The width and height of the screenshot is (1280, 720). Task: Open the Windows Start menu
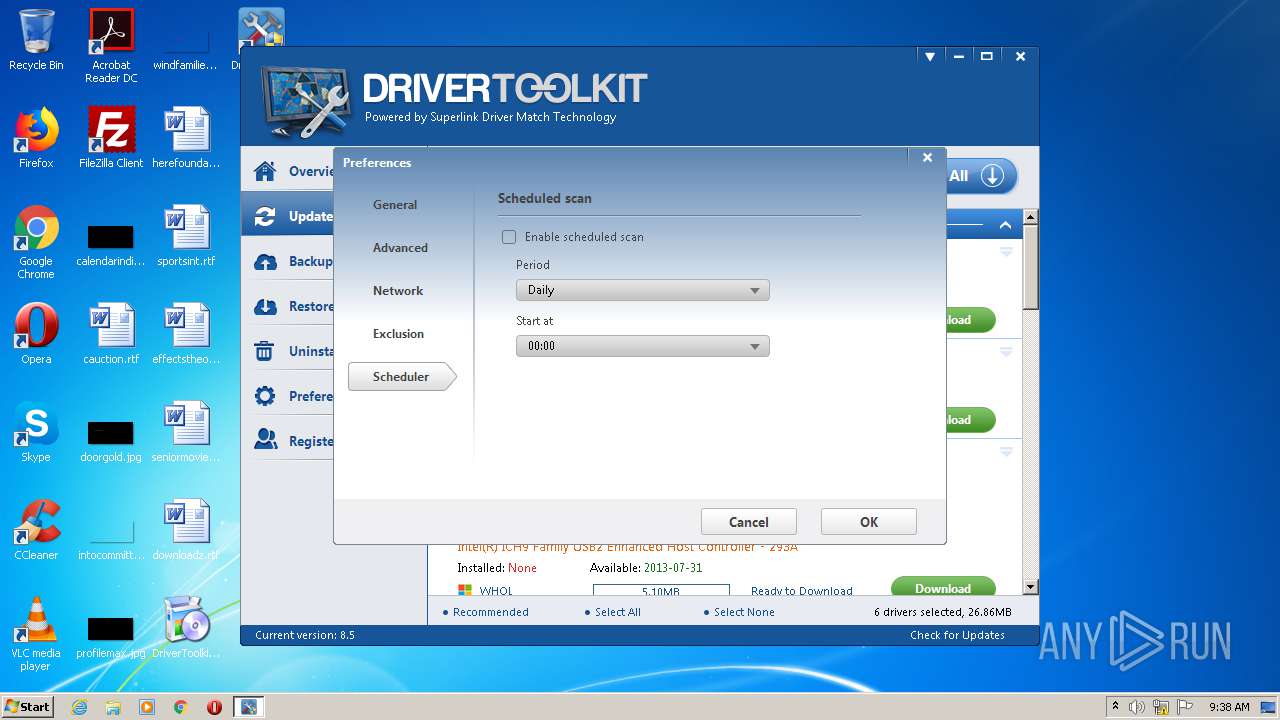pos(28,706)
